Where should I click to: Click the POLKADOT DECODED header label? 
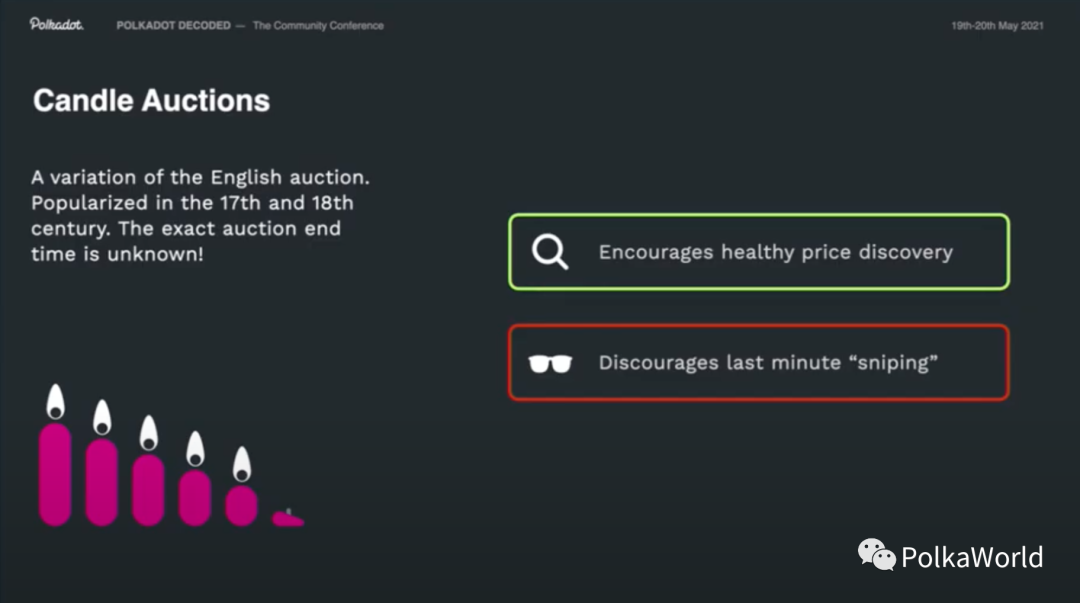click(172, 25)
